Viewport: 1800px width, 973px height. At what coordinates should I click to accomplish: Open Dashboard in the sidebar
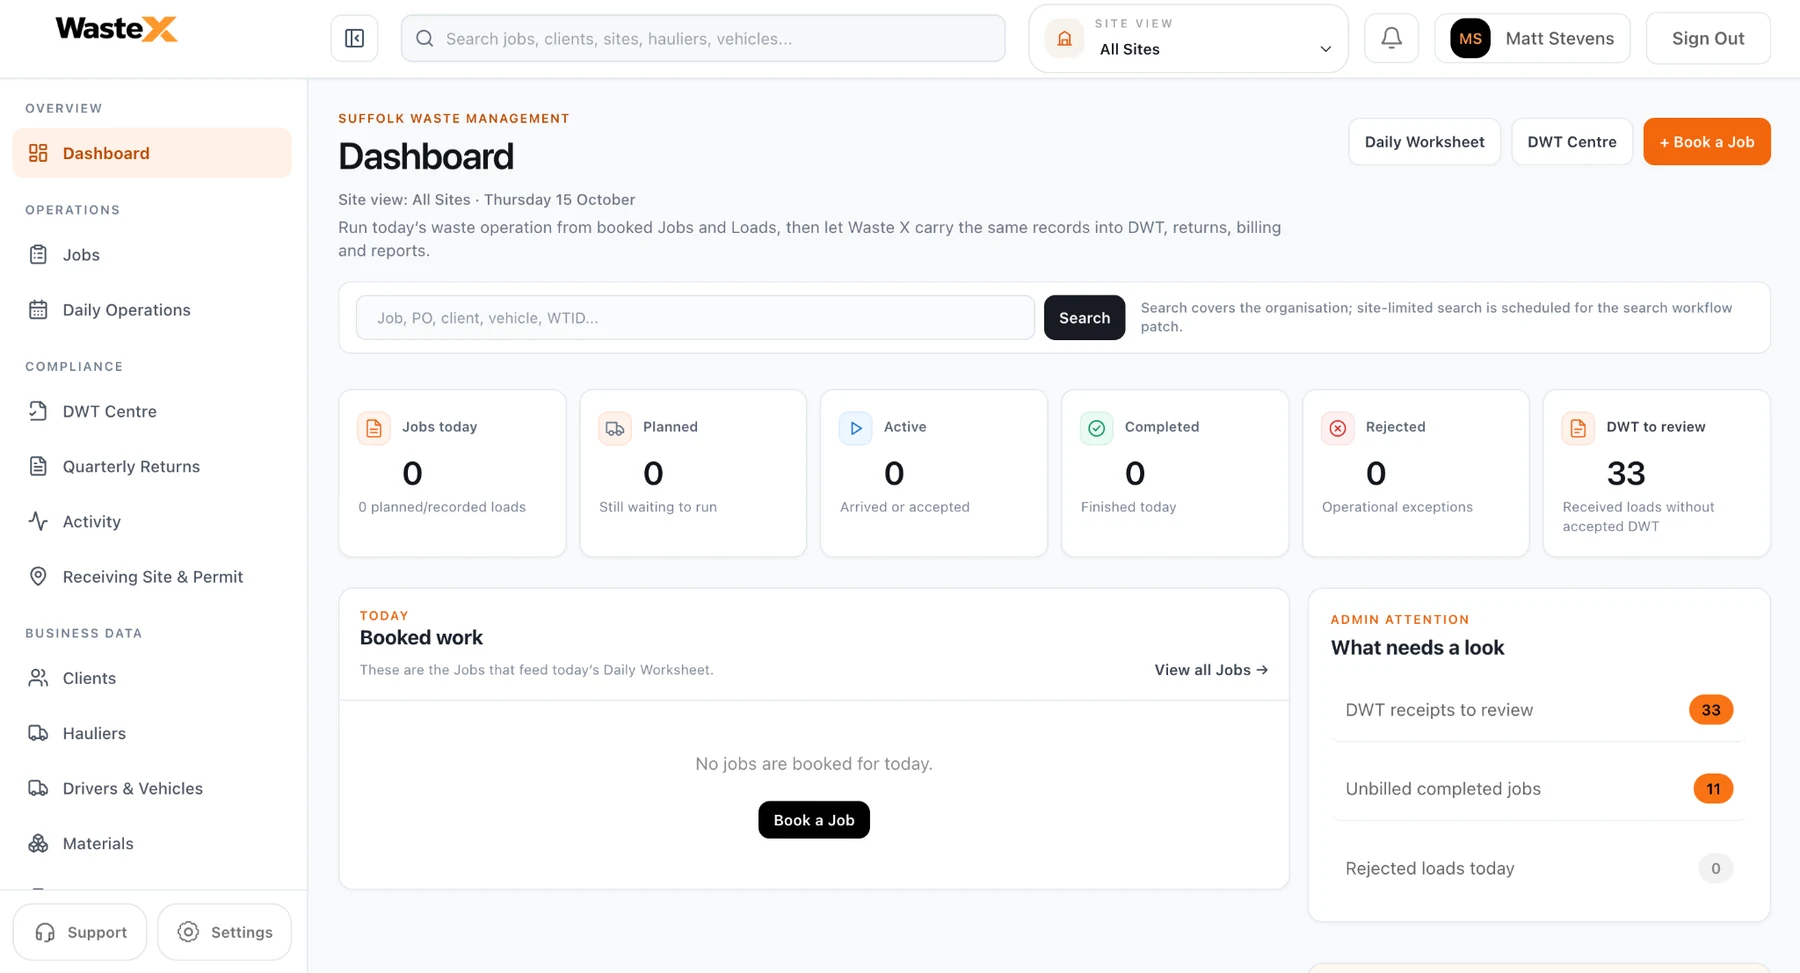coord(152,153)
